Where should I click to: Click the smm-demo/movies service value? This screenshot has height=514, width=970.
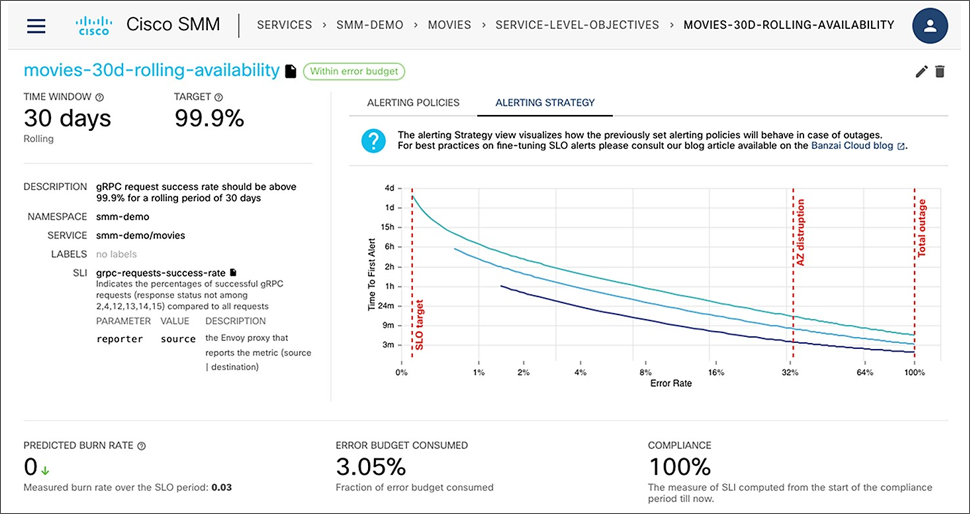tap(140, 236)
